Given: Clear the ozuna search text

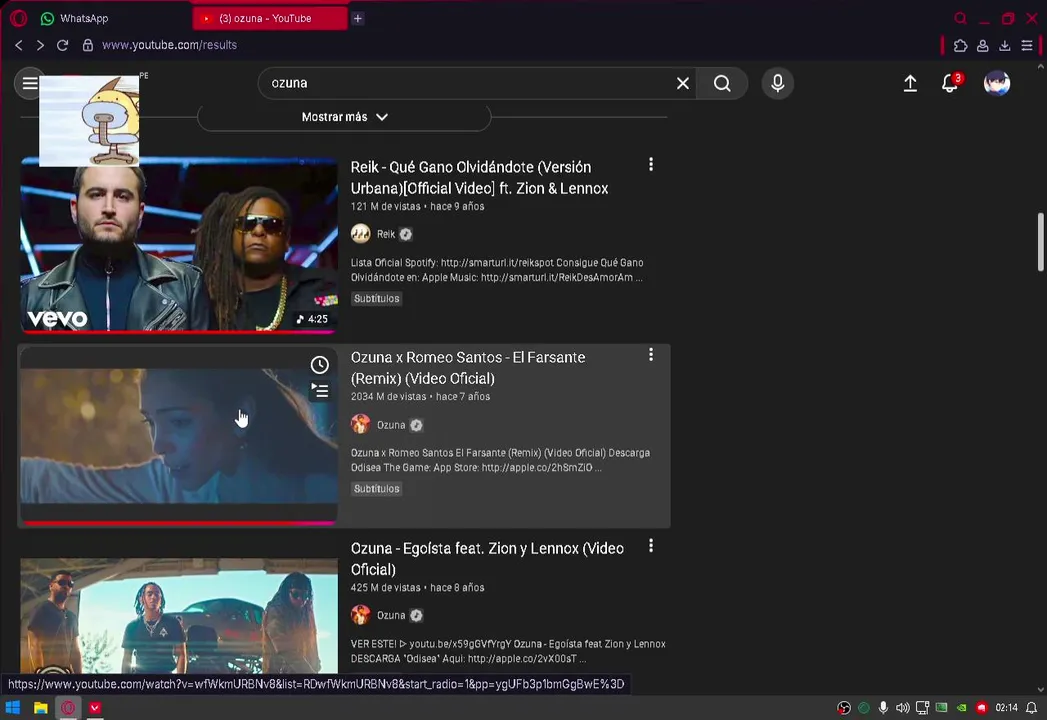Looking at the screenshot, I should pyautogui.click(x=682, y=83).
